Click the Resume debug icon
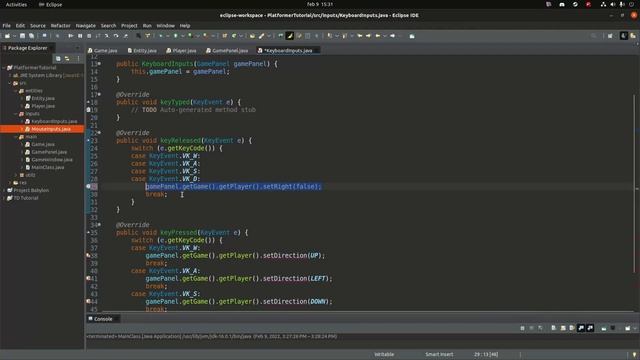640x360 pixels. pyautogui.click(x=71, y=36)
